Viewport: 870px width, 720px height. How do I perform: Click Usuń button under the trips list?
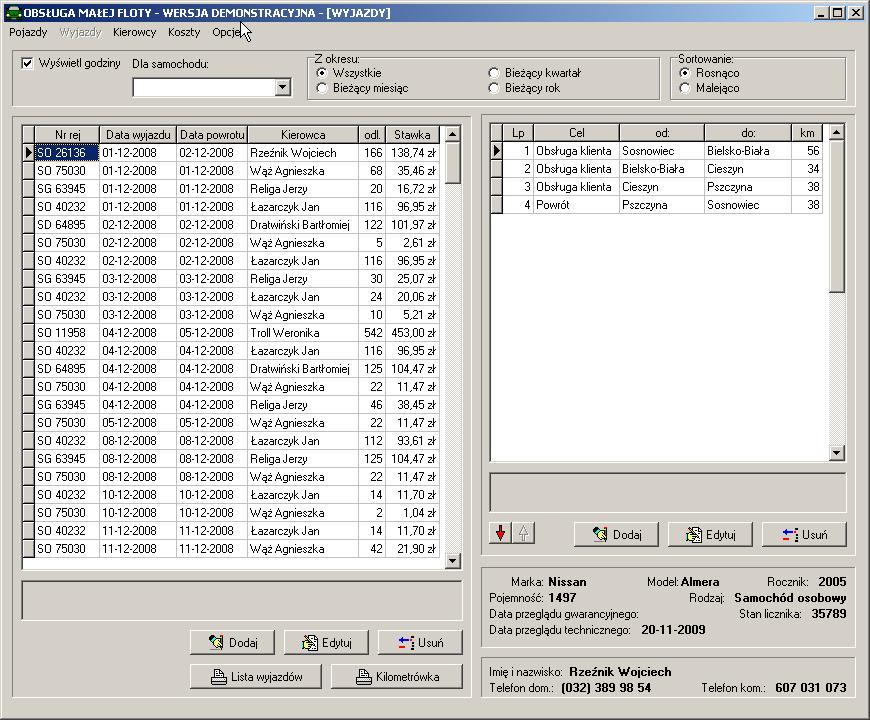tap(420, 642)
